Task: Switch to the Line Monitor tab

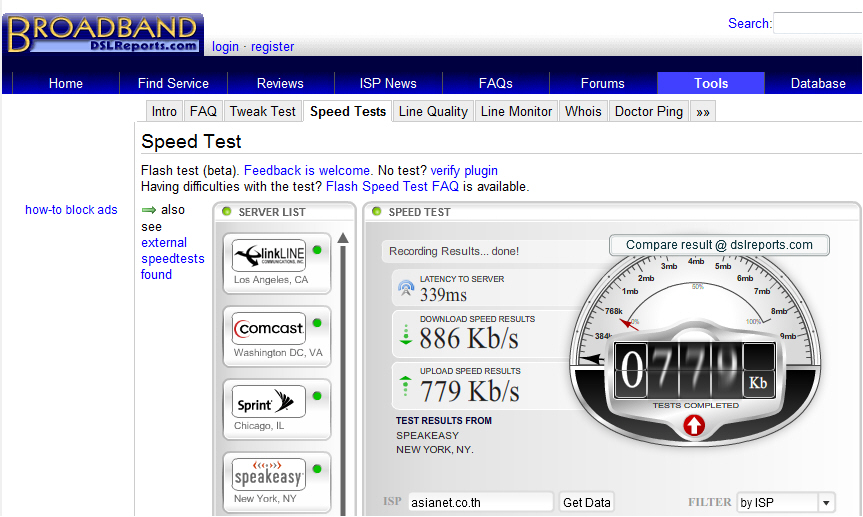Action: [x=516, y=112]
